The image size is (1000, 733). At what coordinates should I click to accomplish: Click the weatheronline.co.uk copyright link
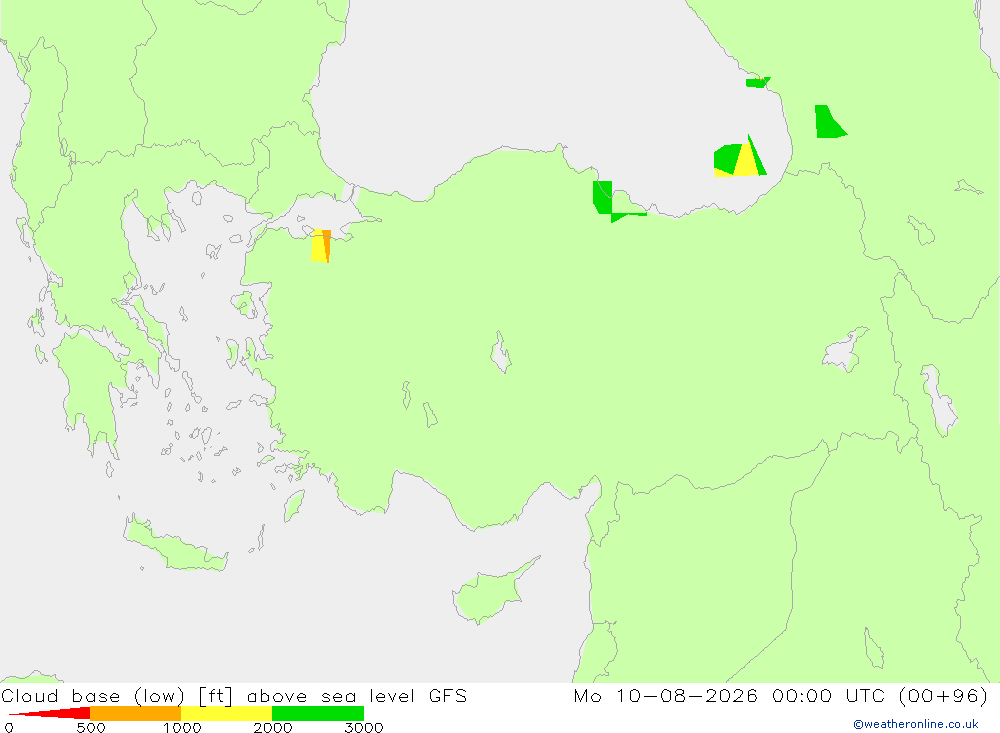[916, 724]
